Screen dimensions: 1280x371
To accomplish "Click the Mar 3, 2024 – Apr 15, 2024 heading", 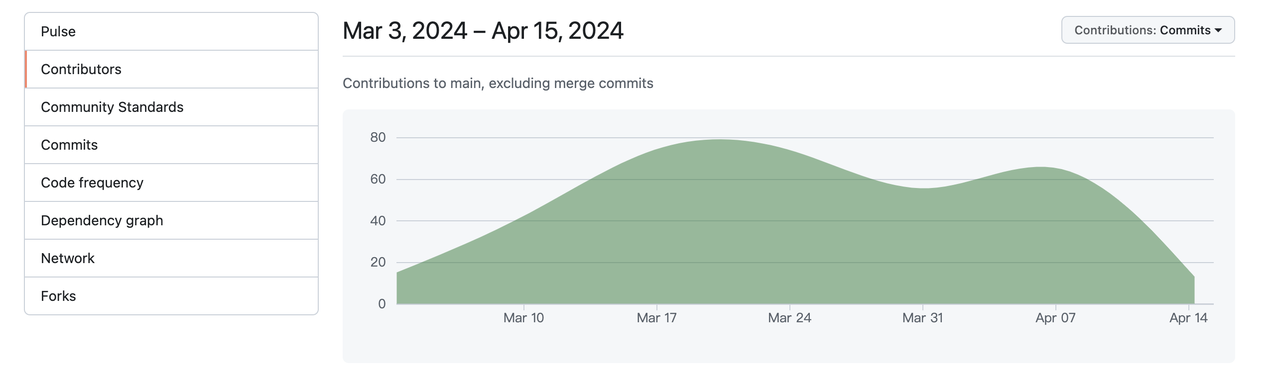I will (483, 31).
